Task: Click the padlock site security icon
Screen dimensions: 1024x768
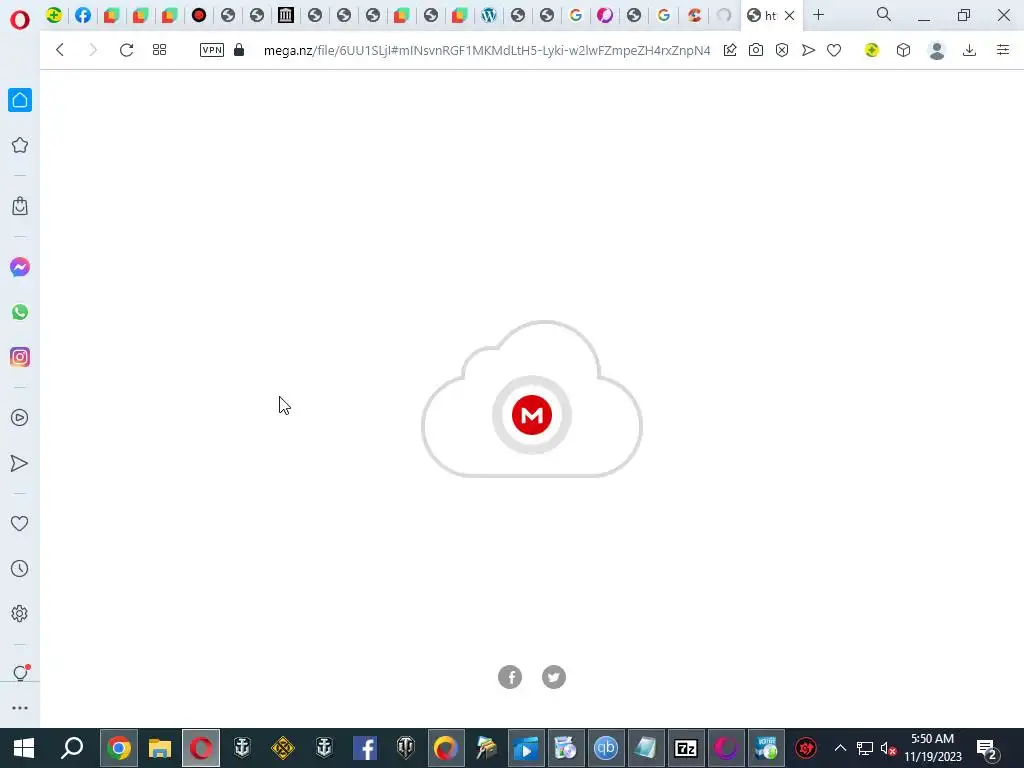Action: pos(239,50)
